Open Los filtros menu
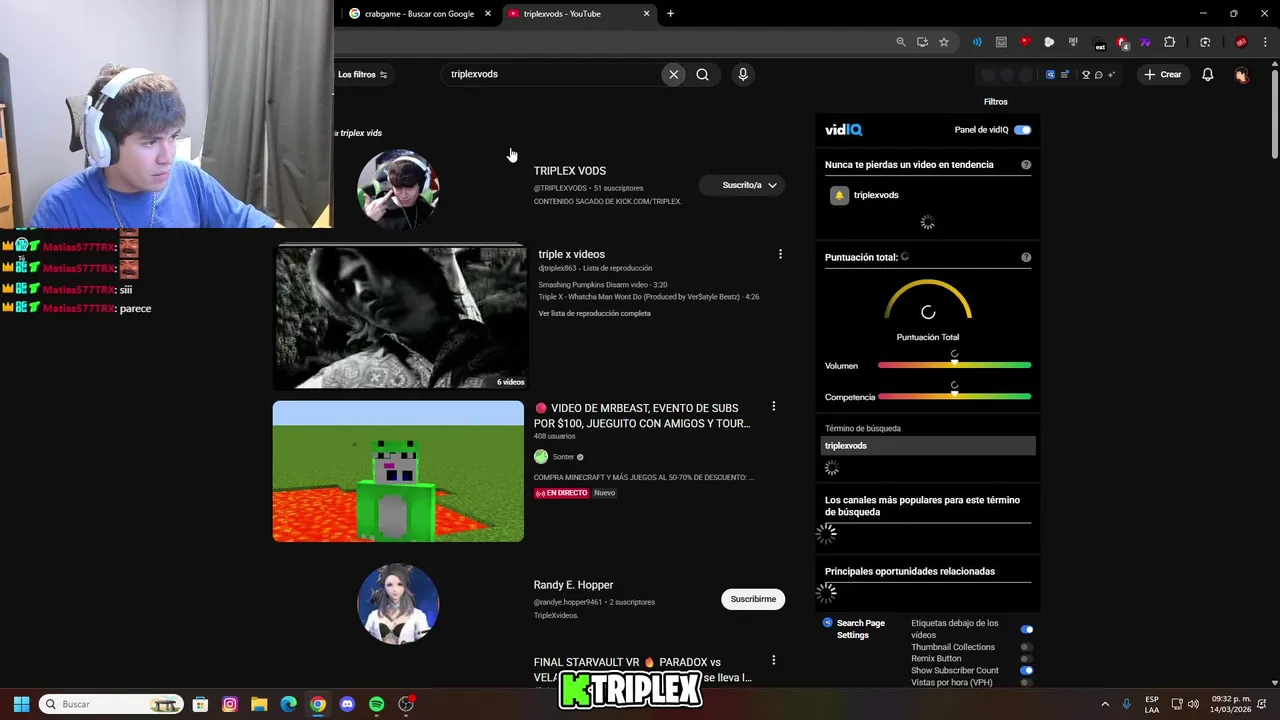Viewport: 1280px width, 720px height. [x=363, y=74]
